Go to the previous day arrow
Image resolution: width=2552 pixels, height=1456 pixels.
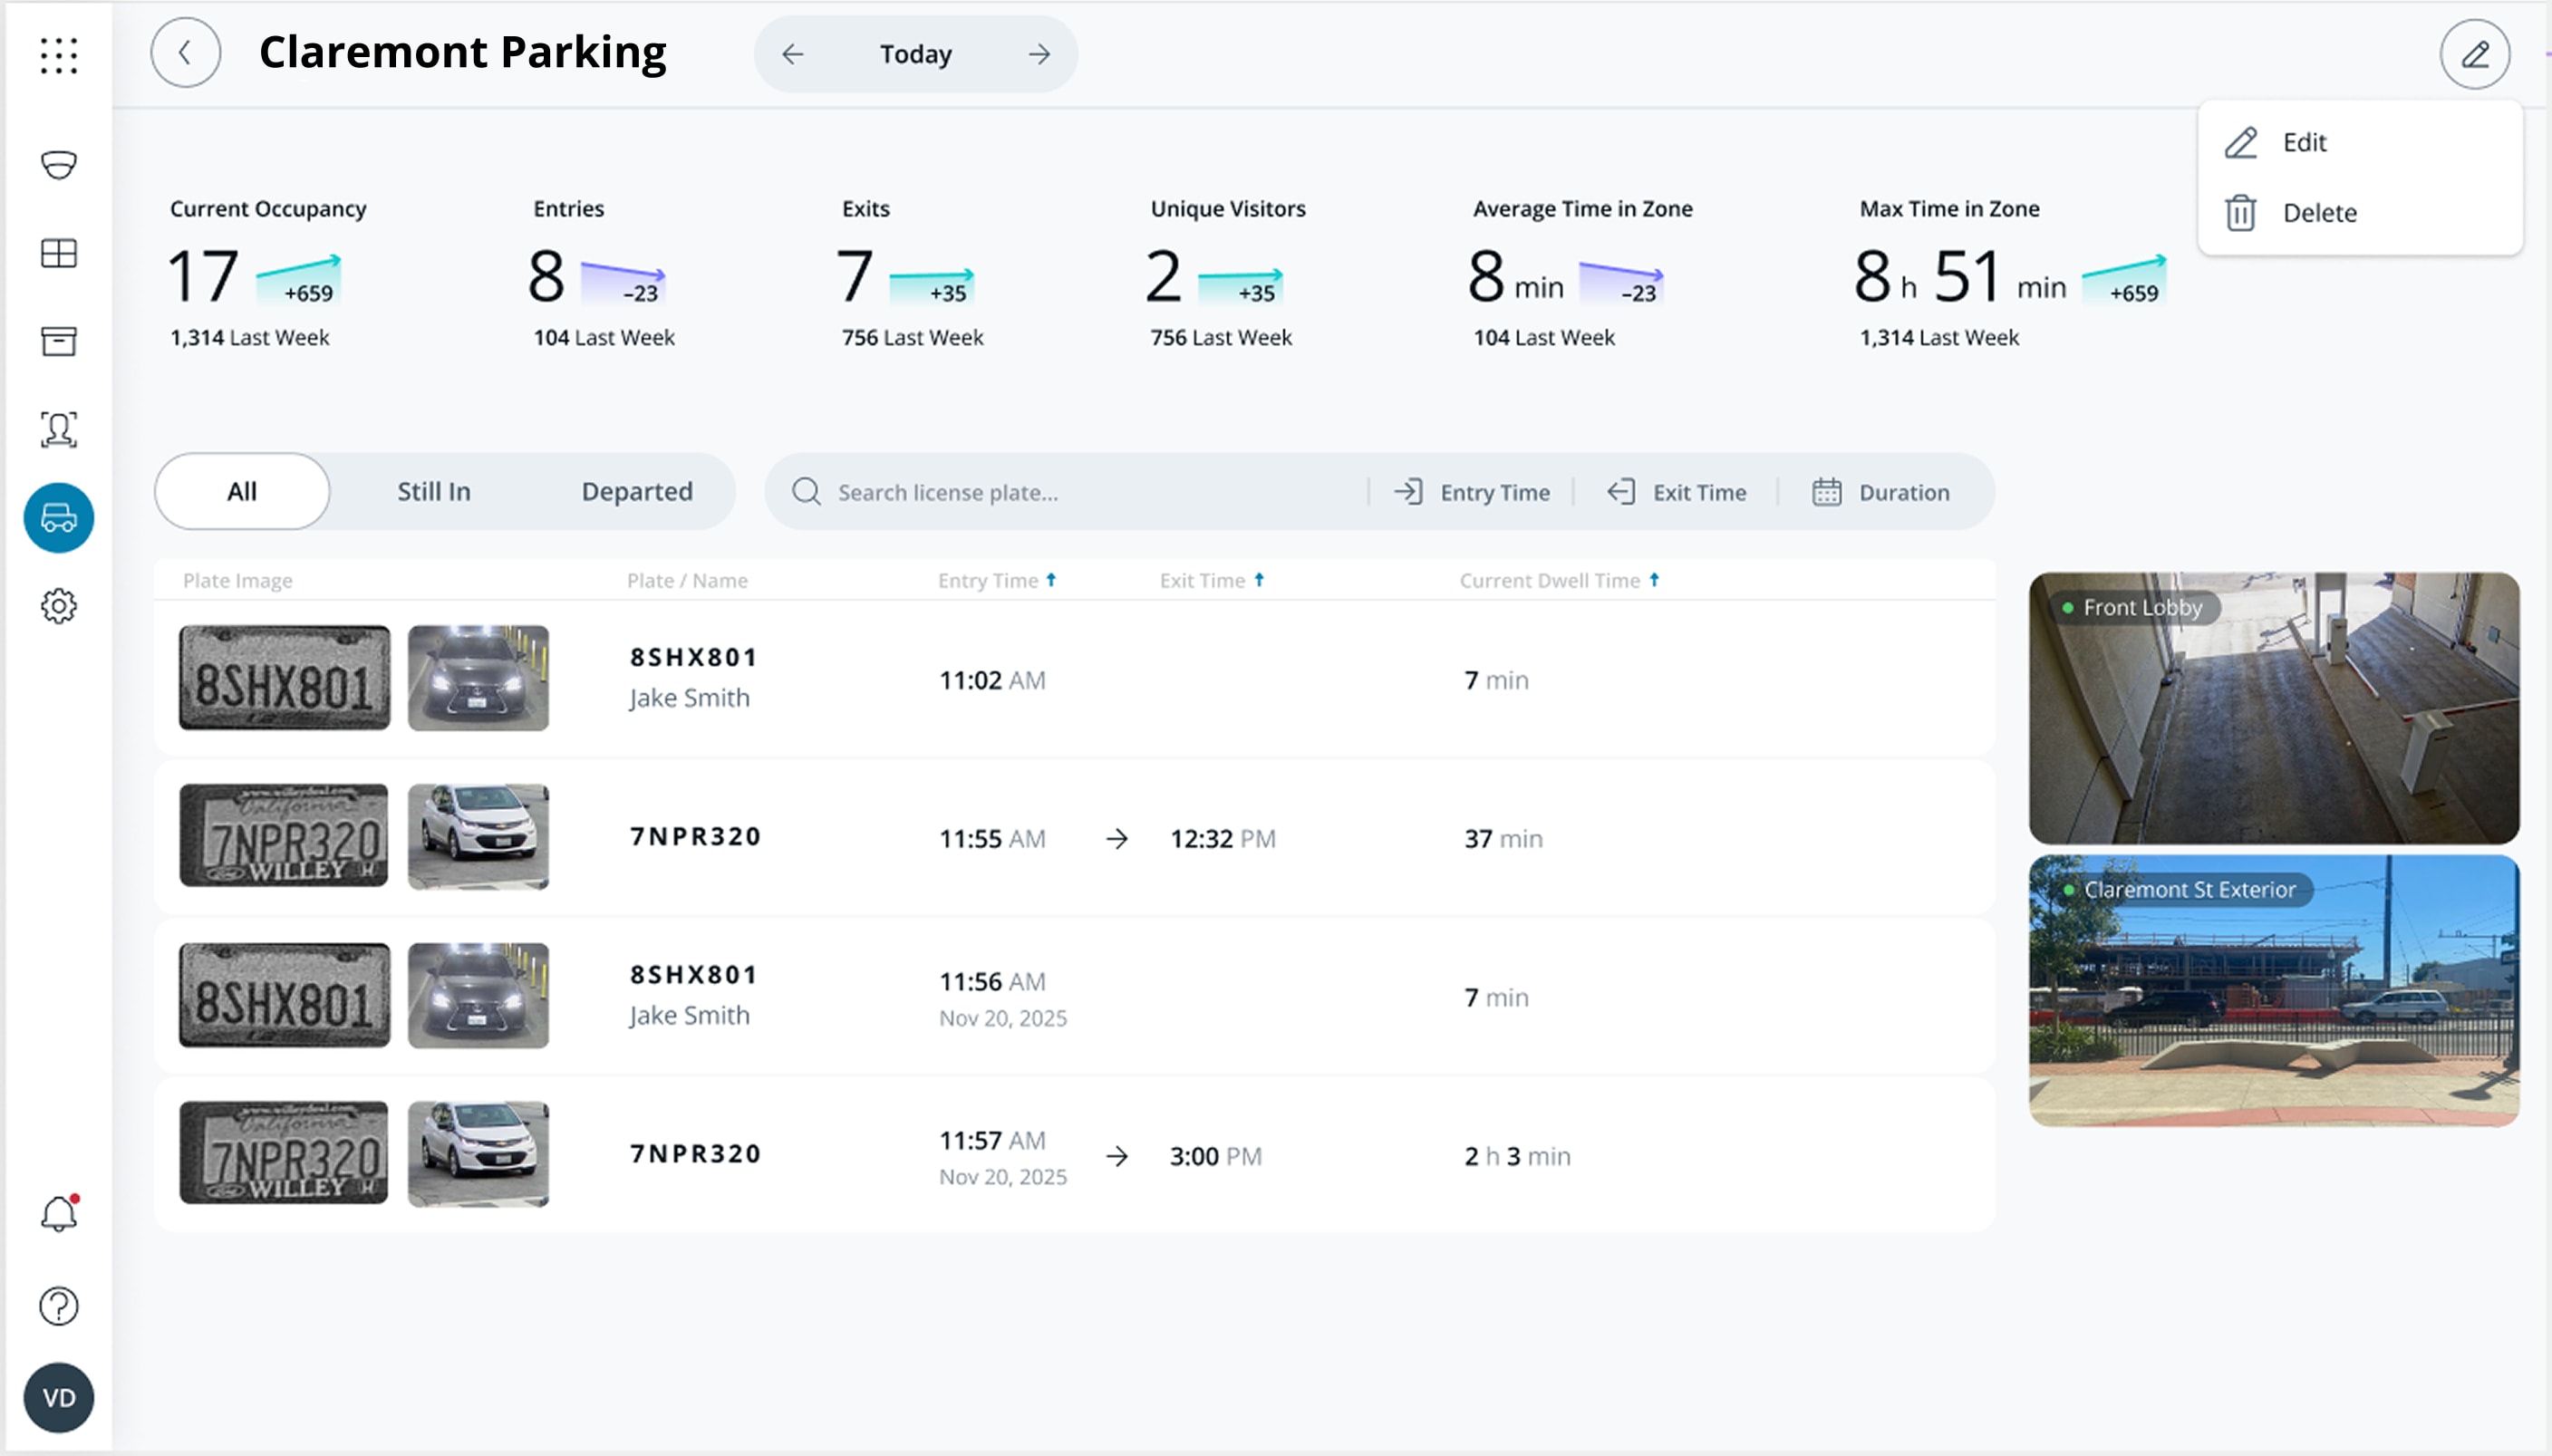[793, 54]
